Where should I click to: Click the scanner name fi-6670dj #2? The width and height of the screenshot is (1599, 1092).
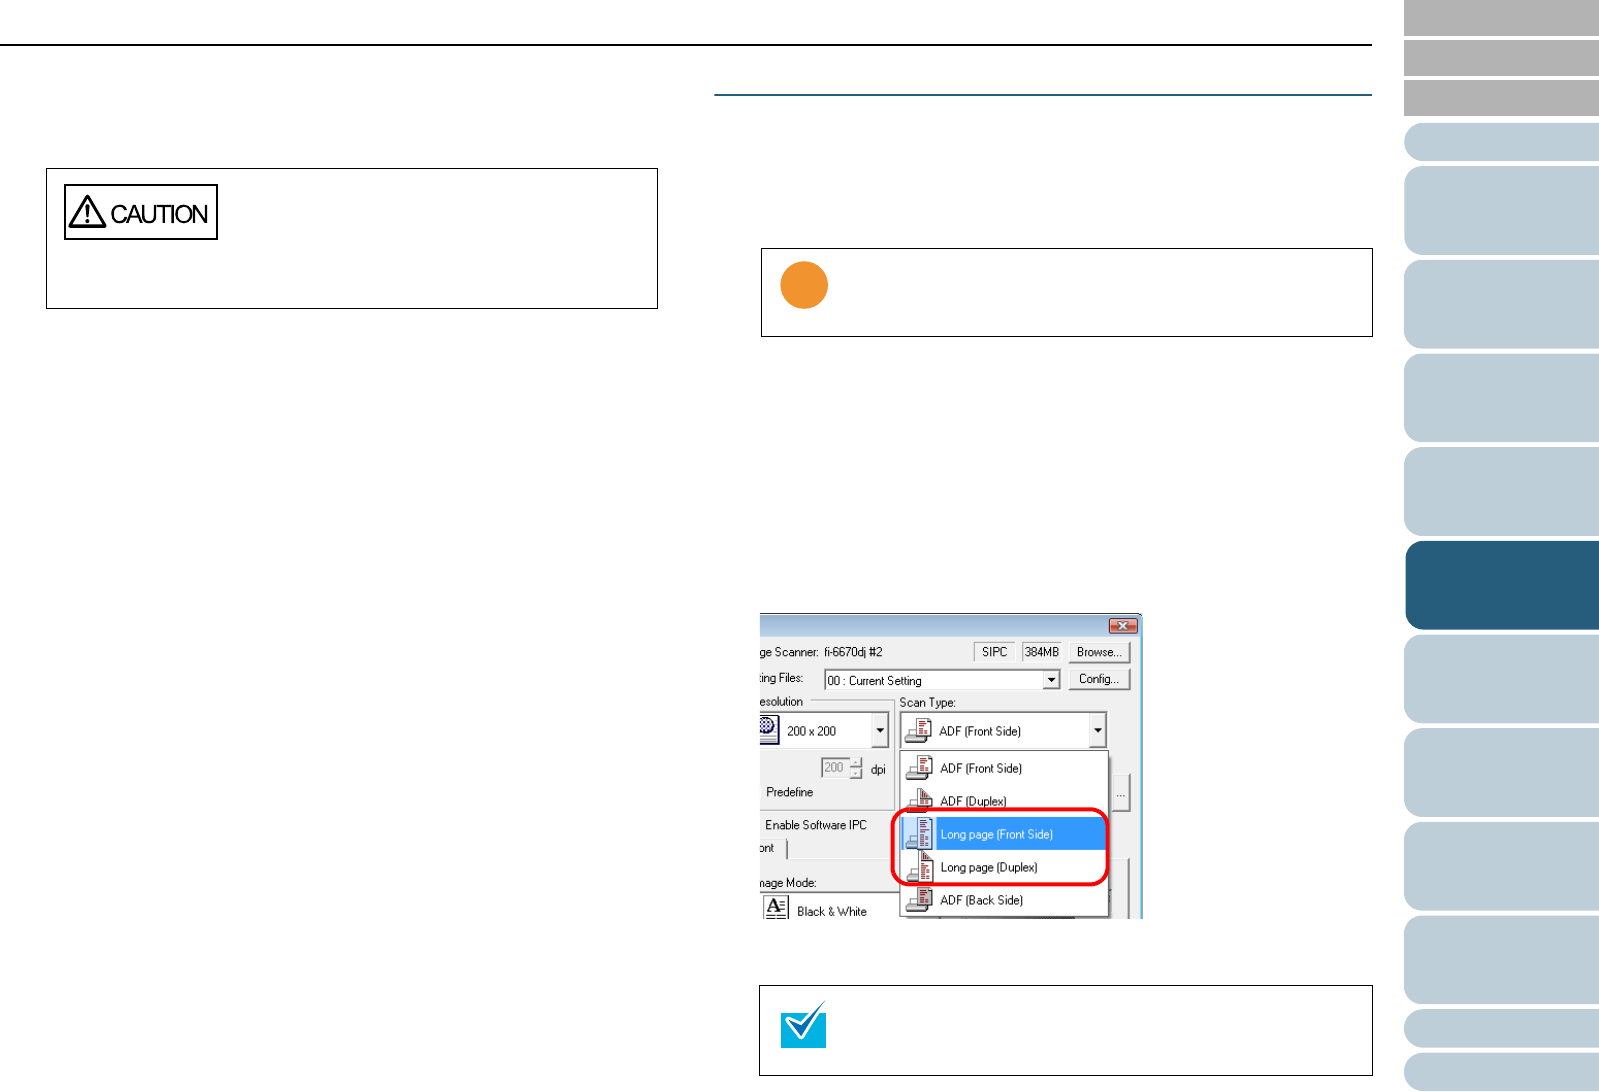point(853,652)
